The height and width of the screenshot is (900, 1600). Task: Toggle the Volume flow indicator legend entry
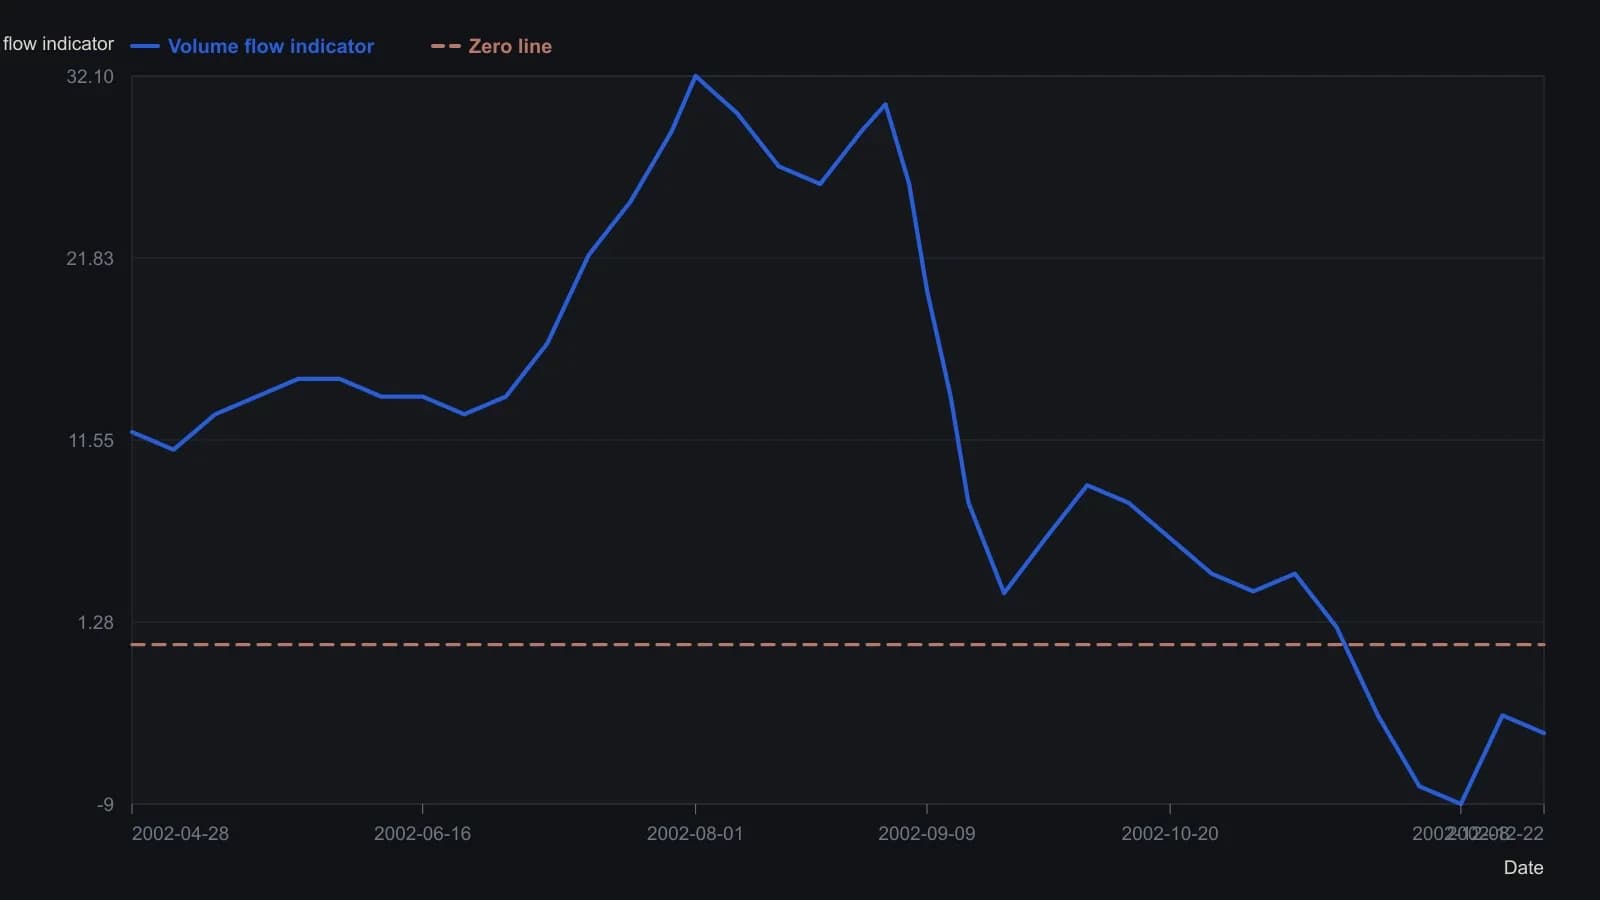(252, 46)
